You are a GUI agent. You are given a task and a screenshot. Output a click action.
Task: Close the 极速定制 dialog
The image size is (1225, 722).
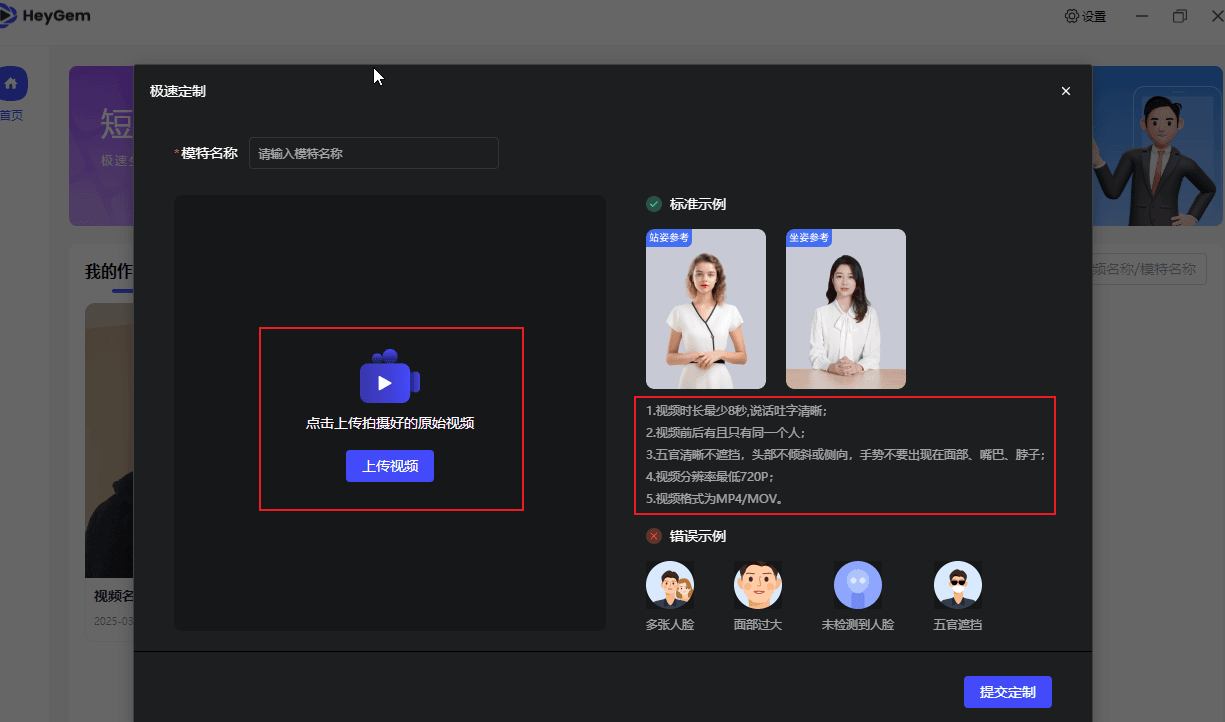(x=1066, y=91)
